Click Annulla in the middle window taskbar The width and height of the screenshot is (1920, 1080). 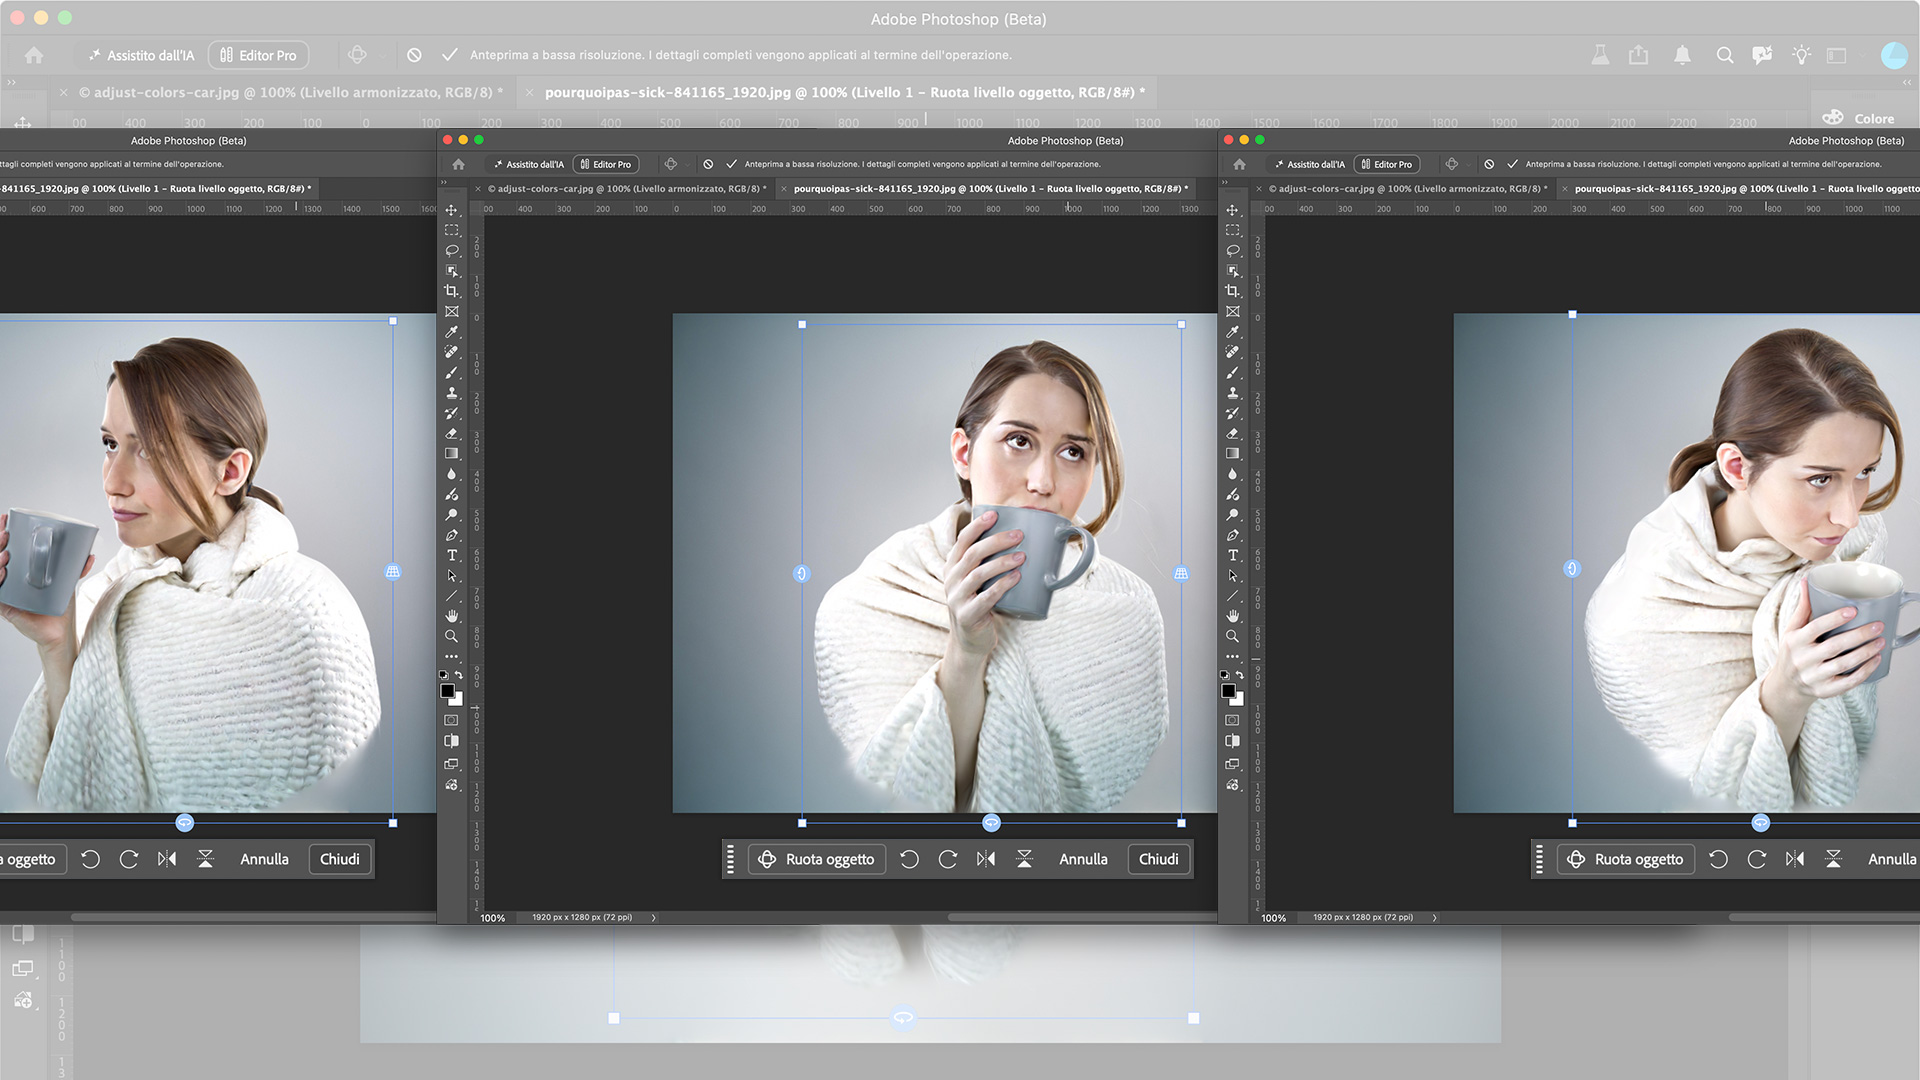point(1083,859)
